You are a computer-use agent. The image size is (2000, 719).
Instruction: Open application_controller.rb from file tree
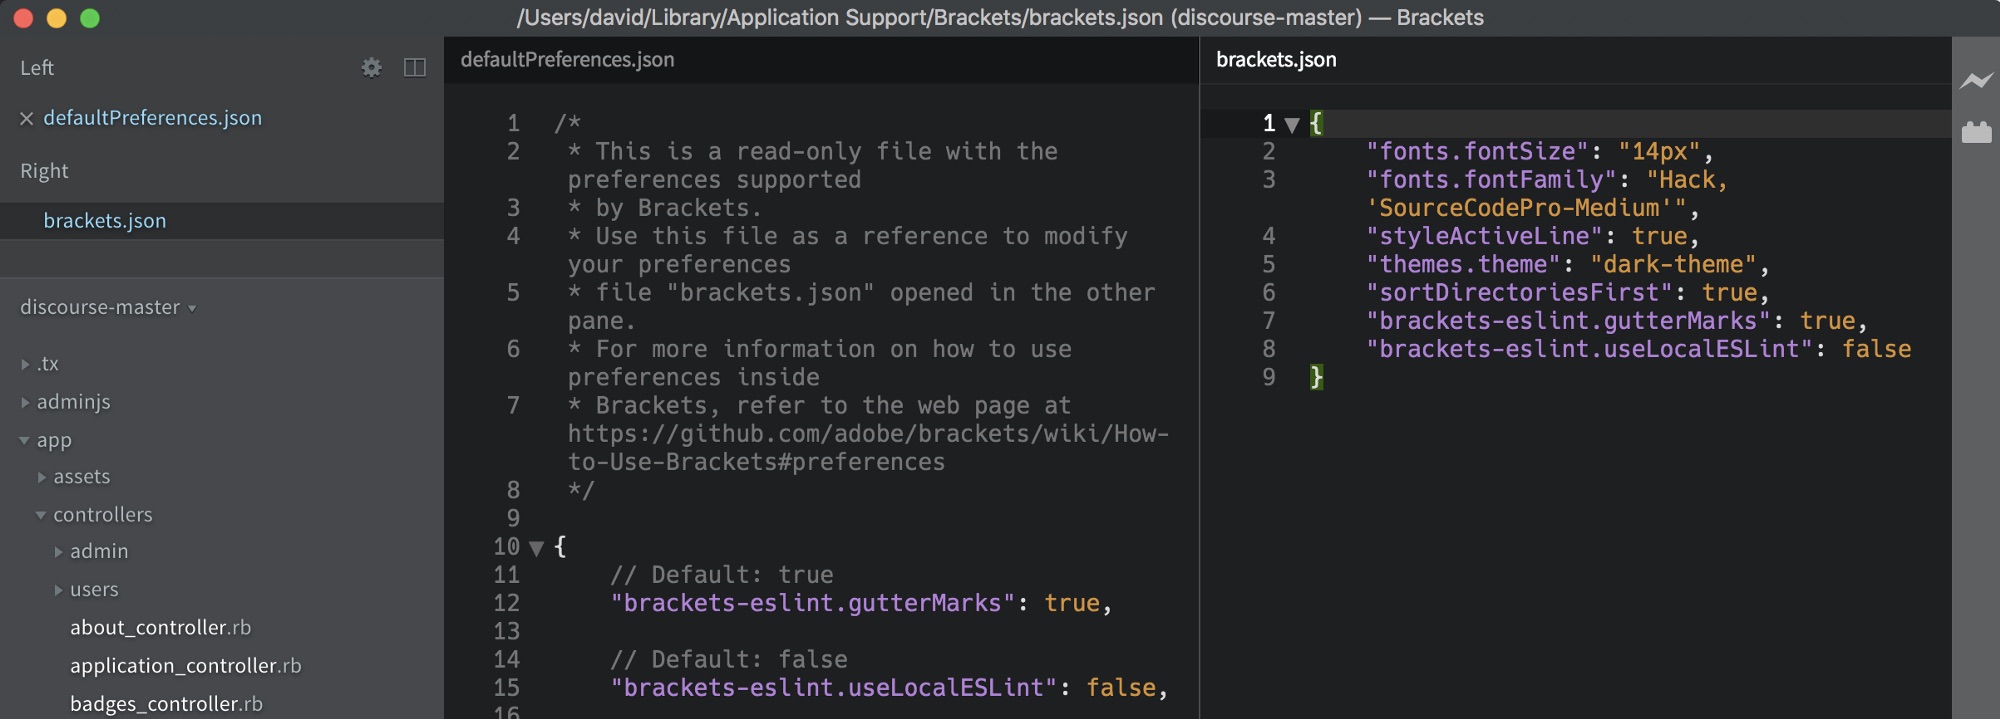click(x=185, y=666)
